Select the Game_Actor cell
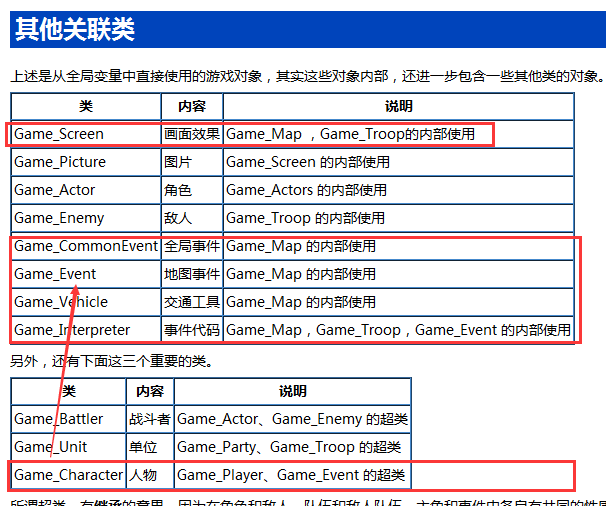 tap(86, 190)
